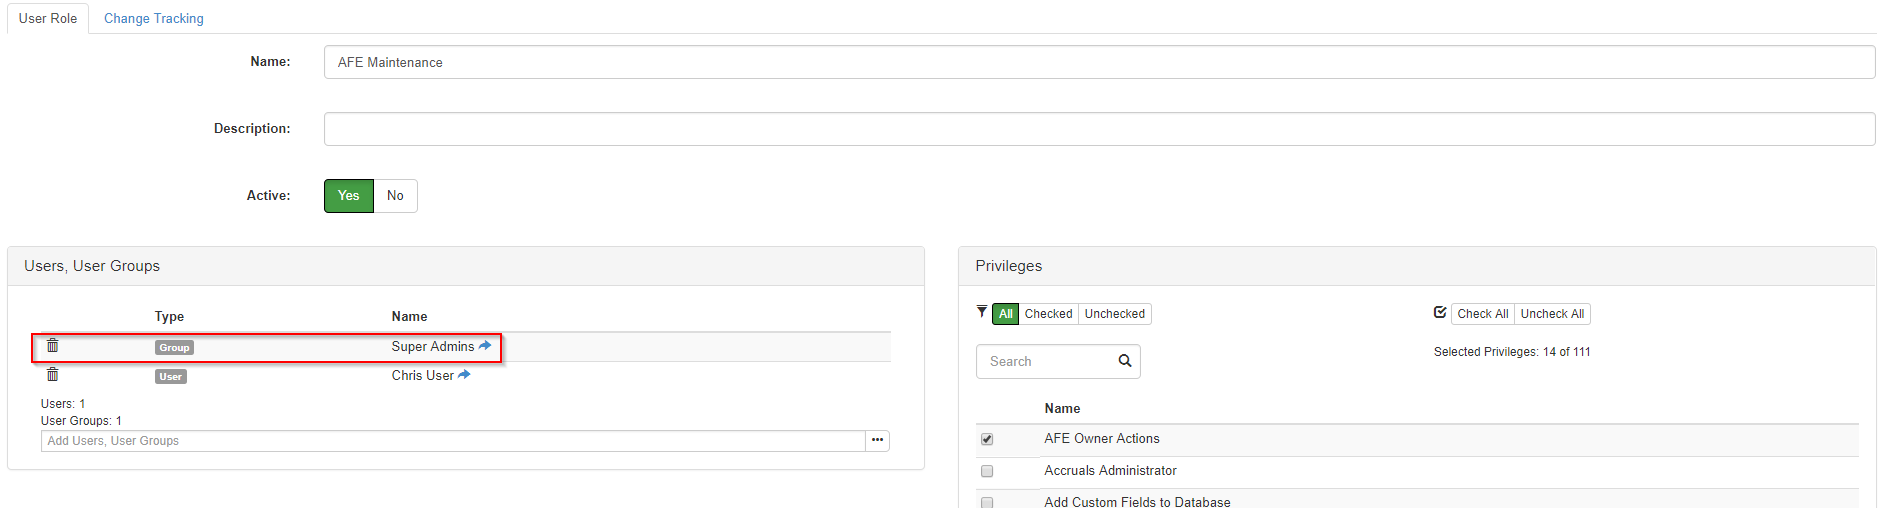The height and width of the screenshot is (508, 1886).
Task: Click the Check All button
Action: 1482,314
